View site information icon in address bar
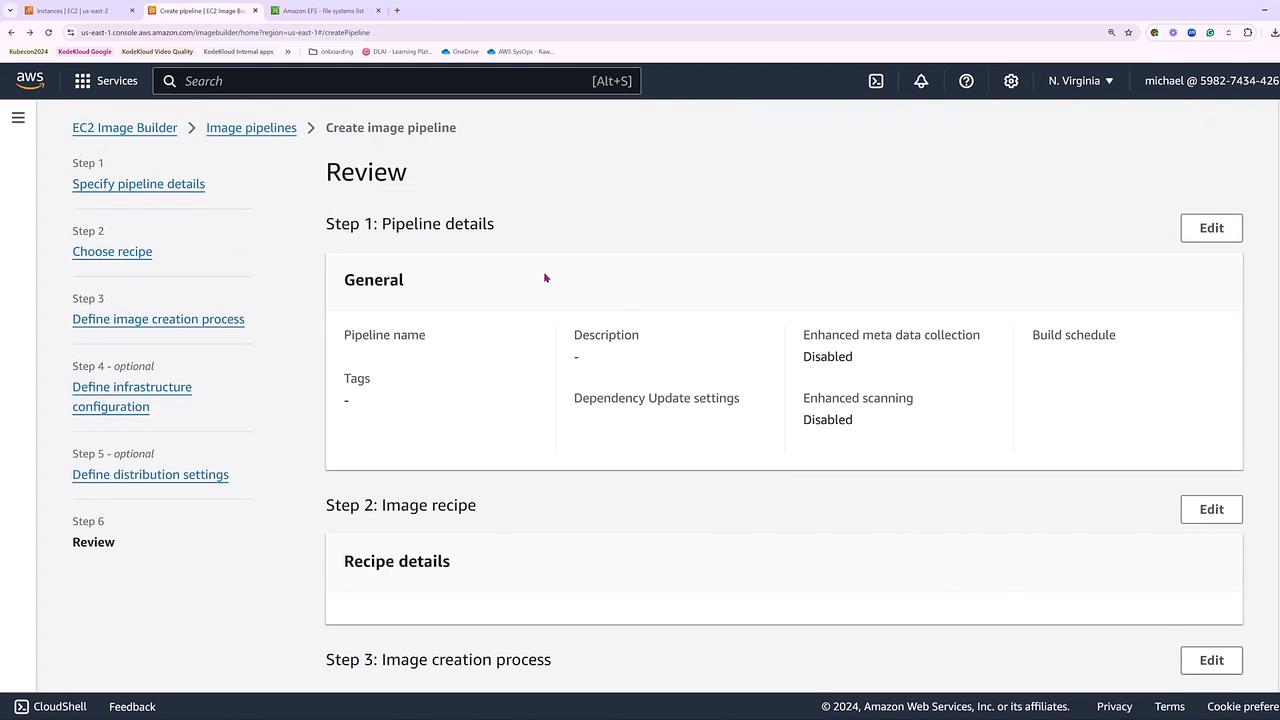The height and width of the screenshot is (720, 1280). coord(70,32)
